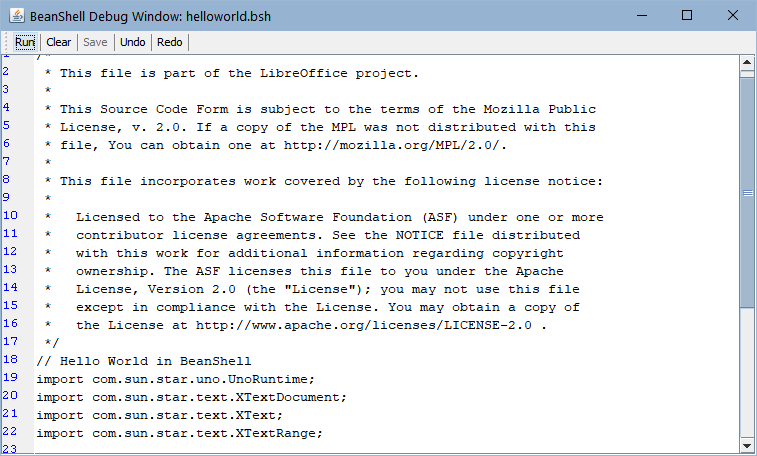Click line number 10 in the gutter
This screenshot has height=456, width=757.
(10, 215)
